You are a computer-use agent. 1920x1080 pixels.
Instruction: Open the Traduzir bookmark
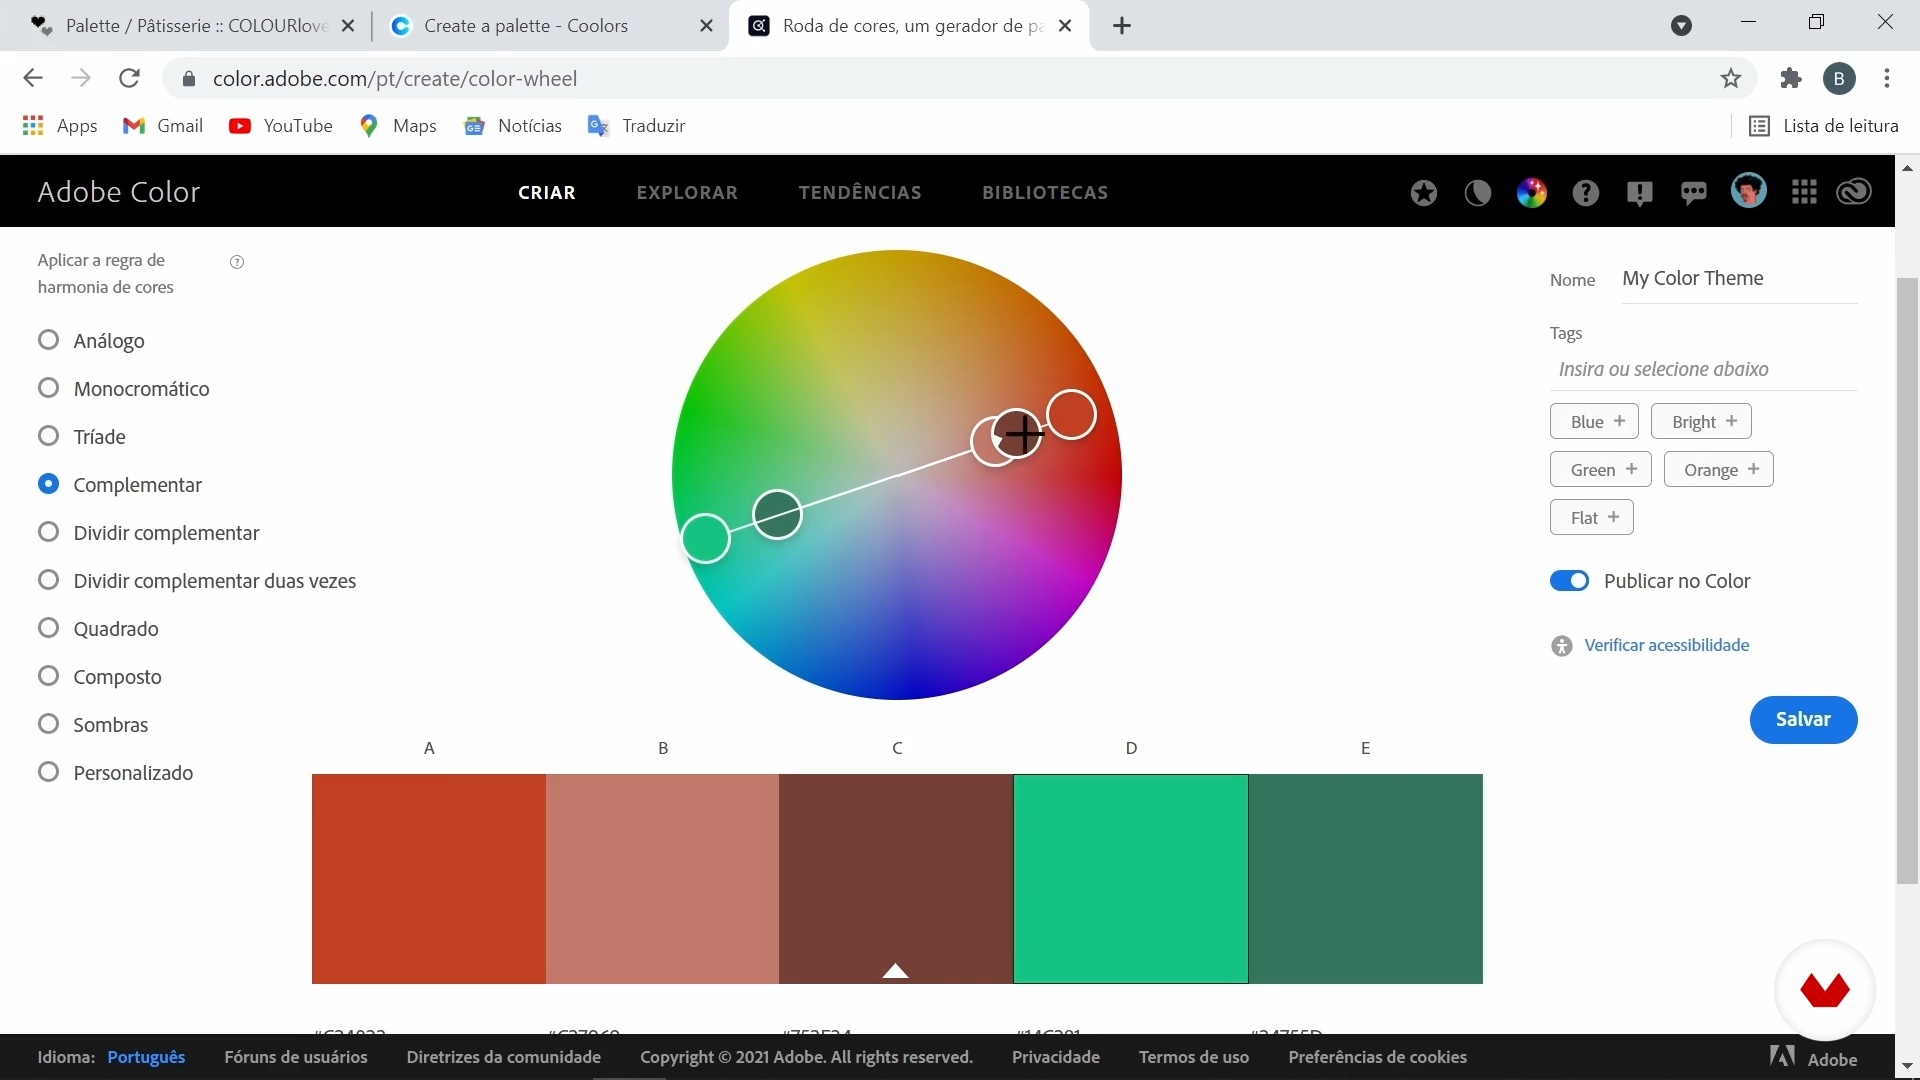click(x=636, y=125)
